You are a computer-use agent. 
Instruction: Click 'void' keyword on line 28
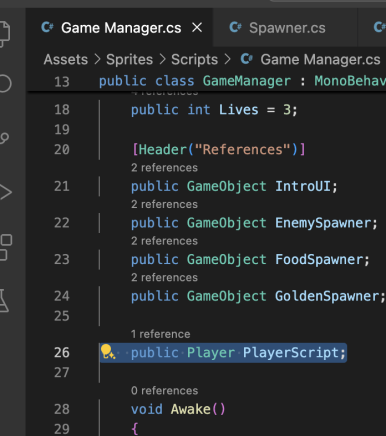(147, 409)
